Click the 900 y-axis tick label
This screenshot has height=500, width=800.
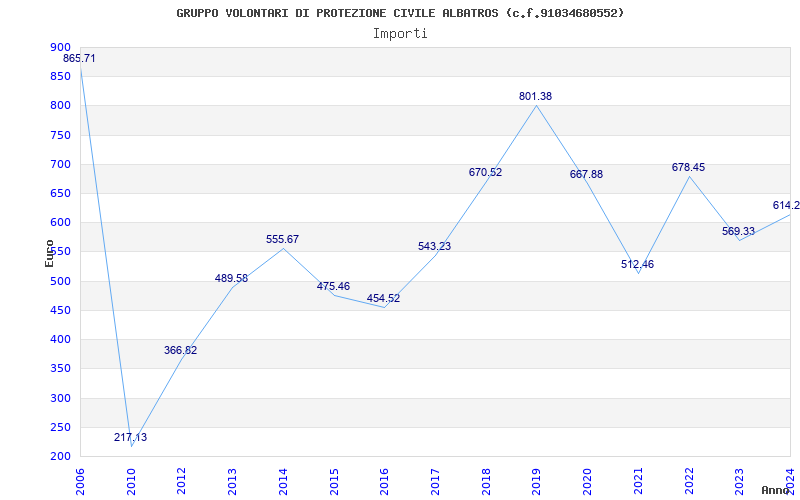60,47
